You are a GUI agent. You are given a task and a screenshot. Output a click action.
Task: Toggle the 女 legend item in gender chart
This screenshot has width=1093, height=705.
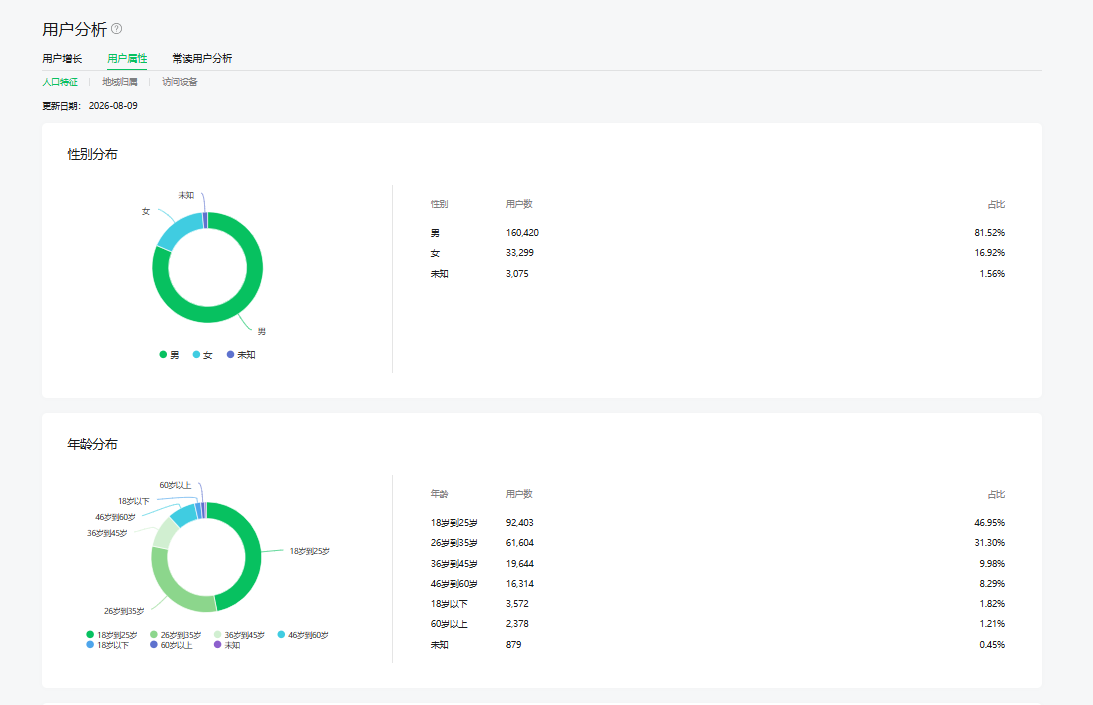click(202, 355)
